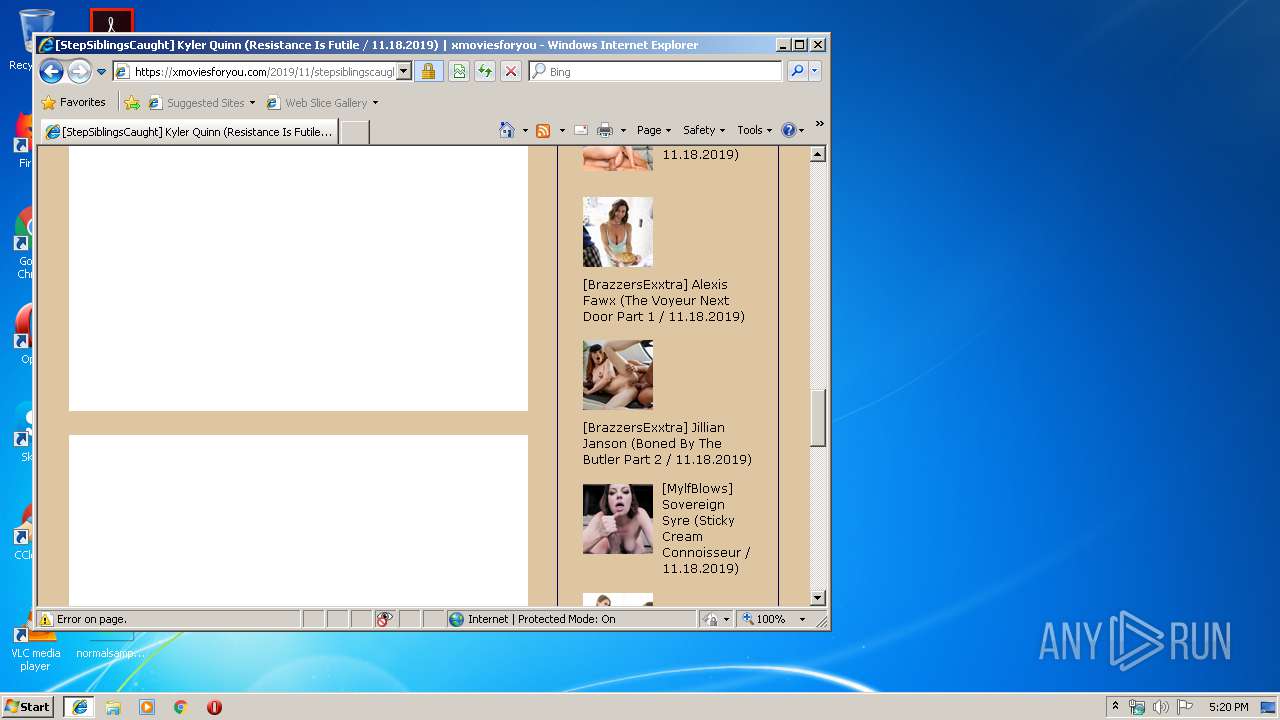Click the status bar security lock icon
The height and width of the screenshot is (720, 1280).
coord(710,619)
